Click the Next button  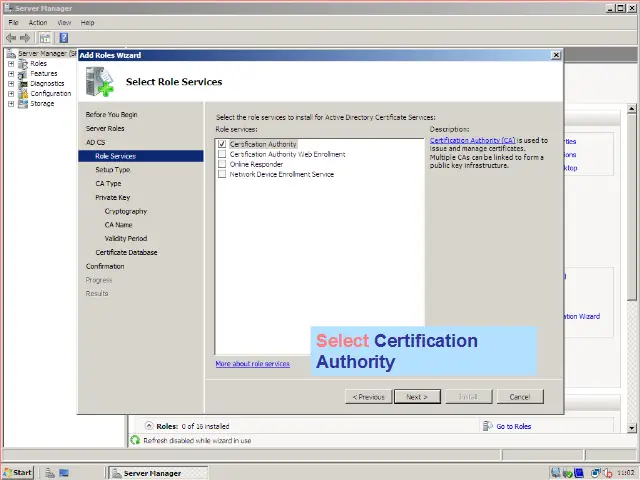pos(417,397)
